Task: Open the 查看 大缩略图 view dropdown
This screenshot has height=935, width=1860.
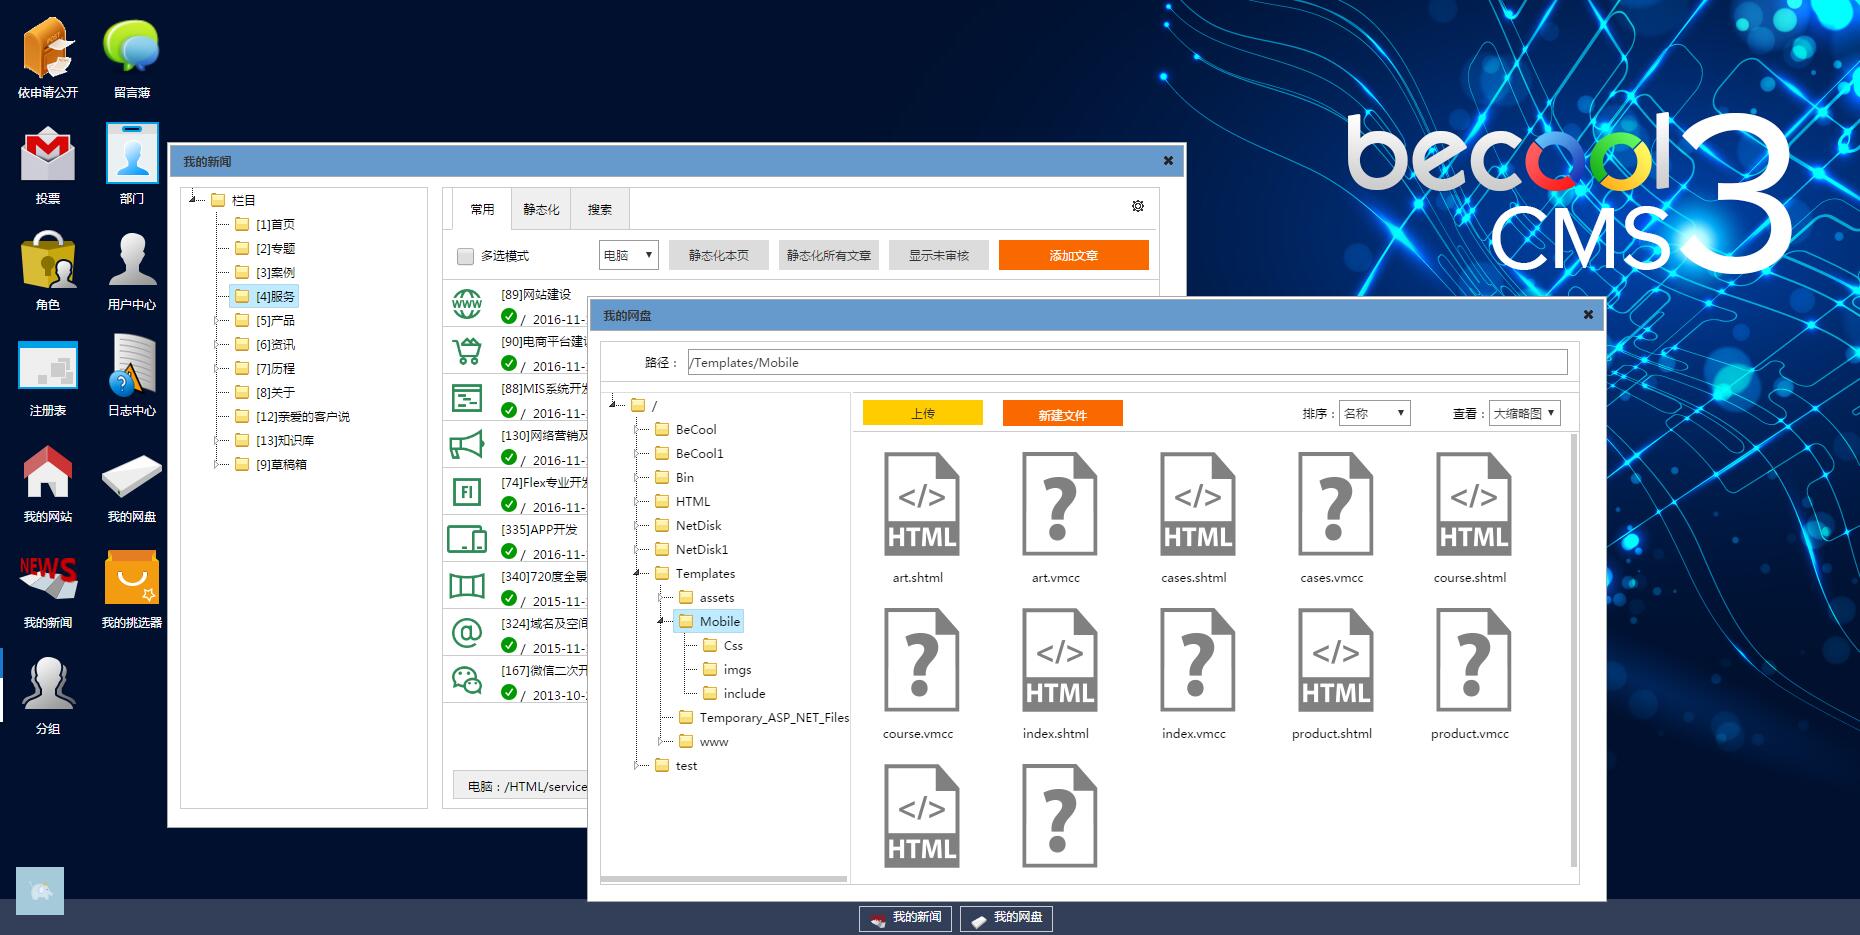Action: [x=1524, y=413]
